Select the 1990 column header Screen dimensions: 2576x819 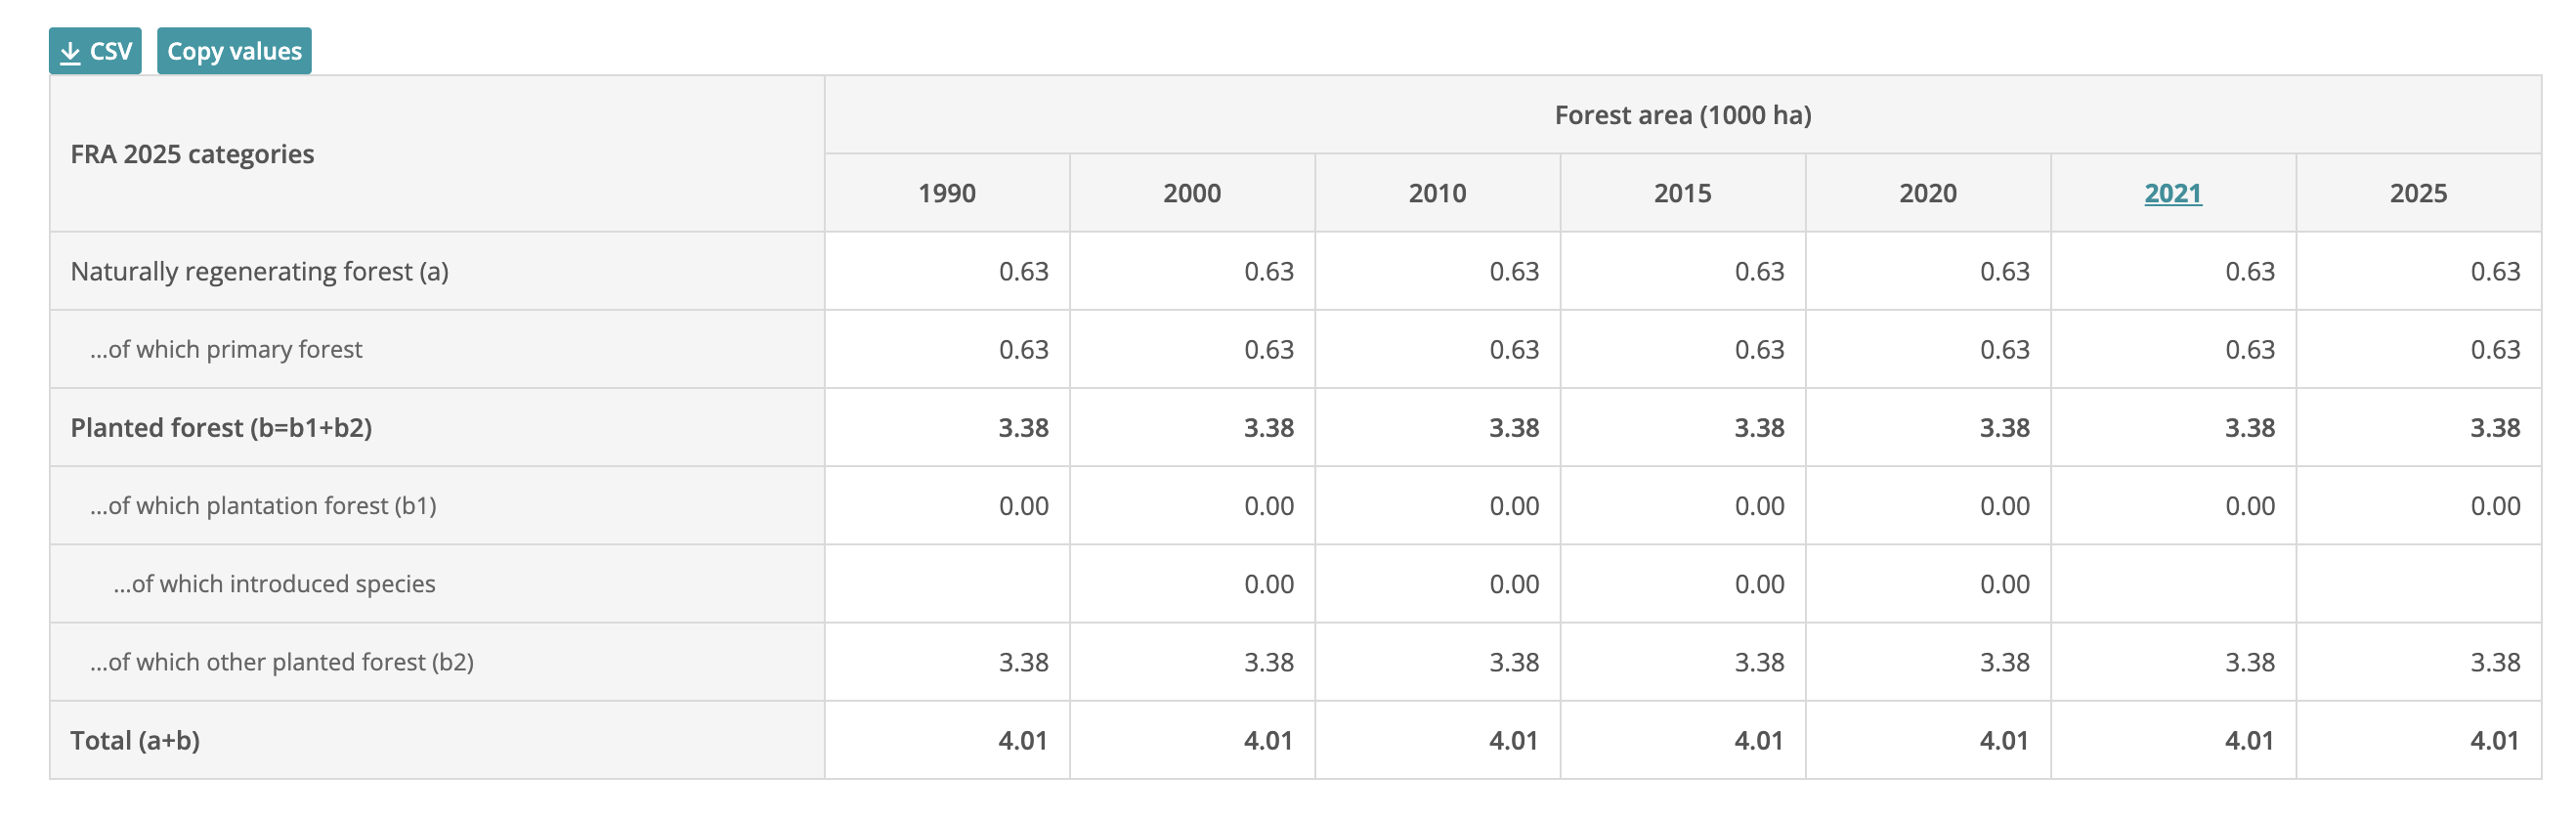(x=946, y=194)
